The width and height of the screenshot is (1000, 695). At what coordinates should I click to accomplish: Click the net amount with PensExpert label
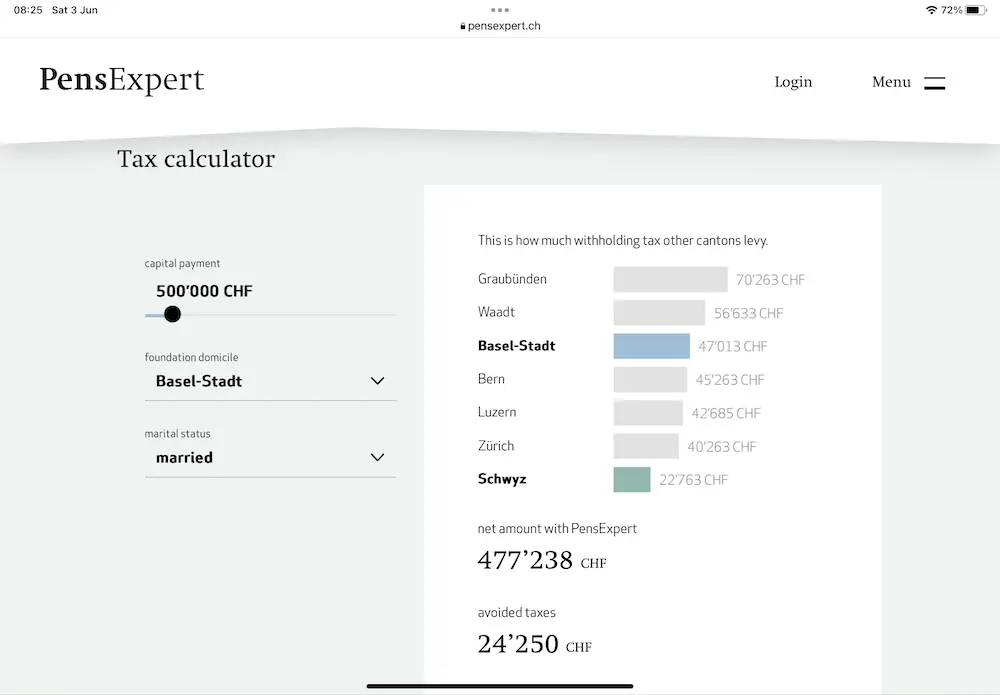pyautogui.click(x=557, y=529)
